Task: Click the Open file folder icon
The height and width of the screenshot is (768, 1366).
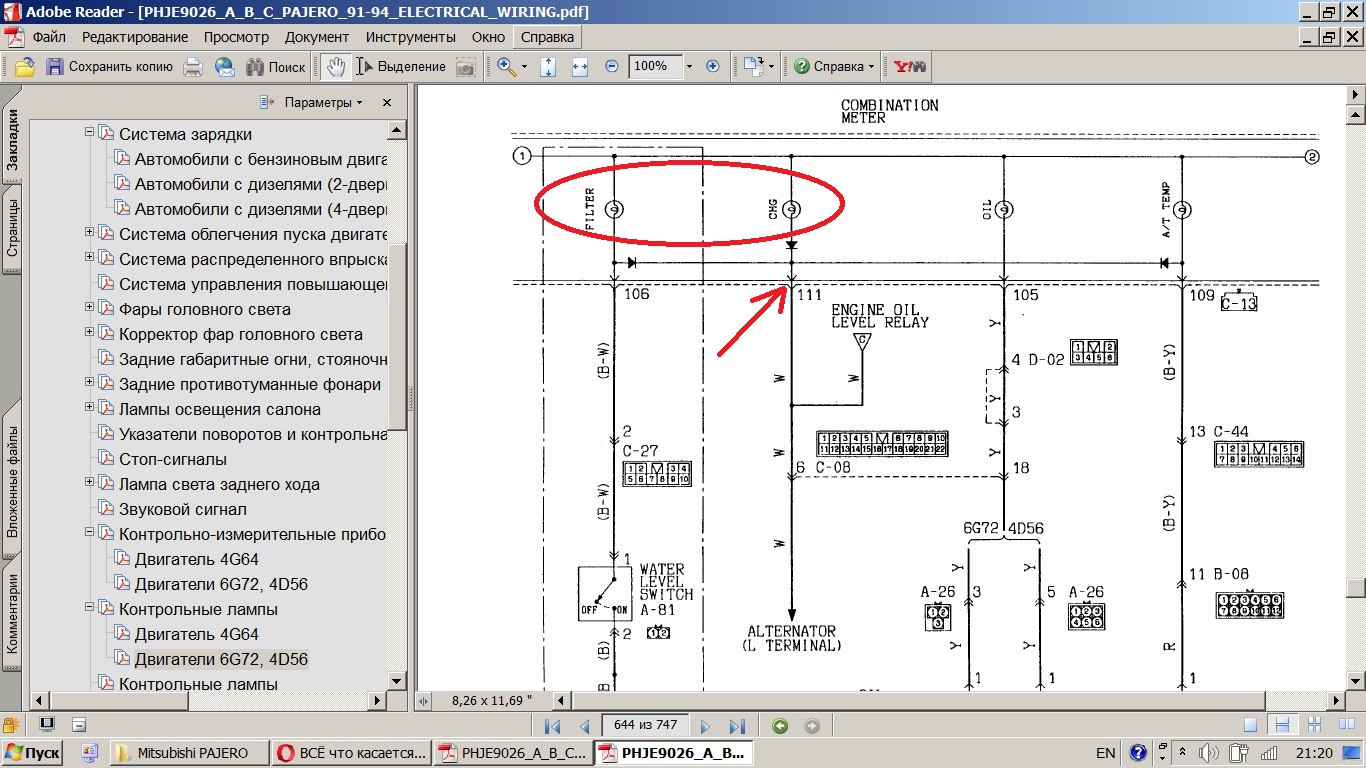Action: pyautogui.click(x=24, y=67)
